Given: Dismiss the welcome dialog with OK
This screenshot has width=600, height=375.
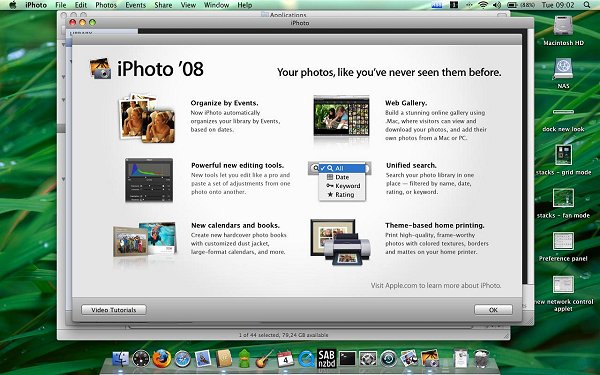Looking at the screenshot, I should pyautogui.click(x=493, y=310).
